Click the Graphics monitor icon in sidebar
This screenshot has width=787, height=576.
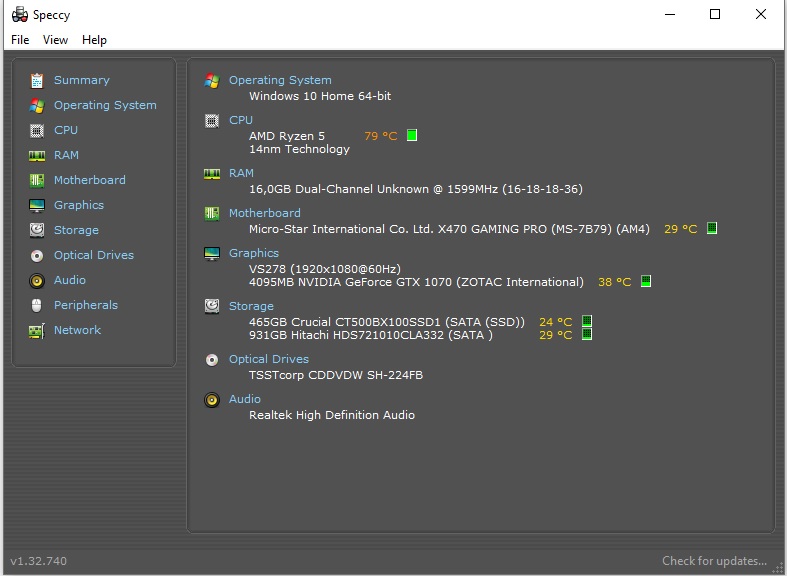click(37, 205)
